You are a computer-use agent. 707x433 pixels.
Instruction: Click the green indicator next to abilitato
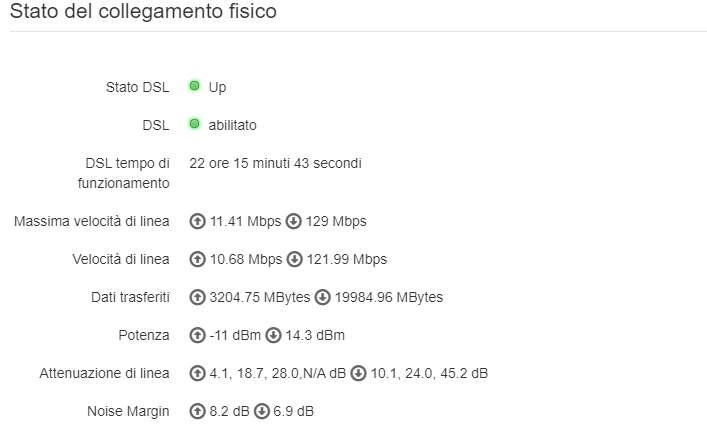pos(195,124)
